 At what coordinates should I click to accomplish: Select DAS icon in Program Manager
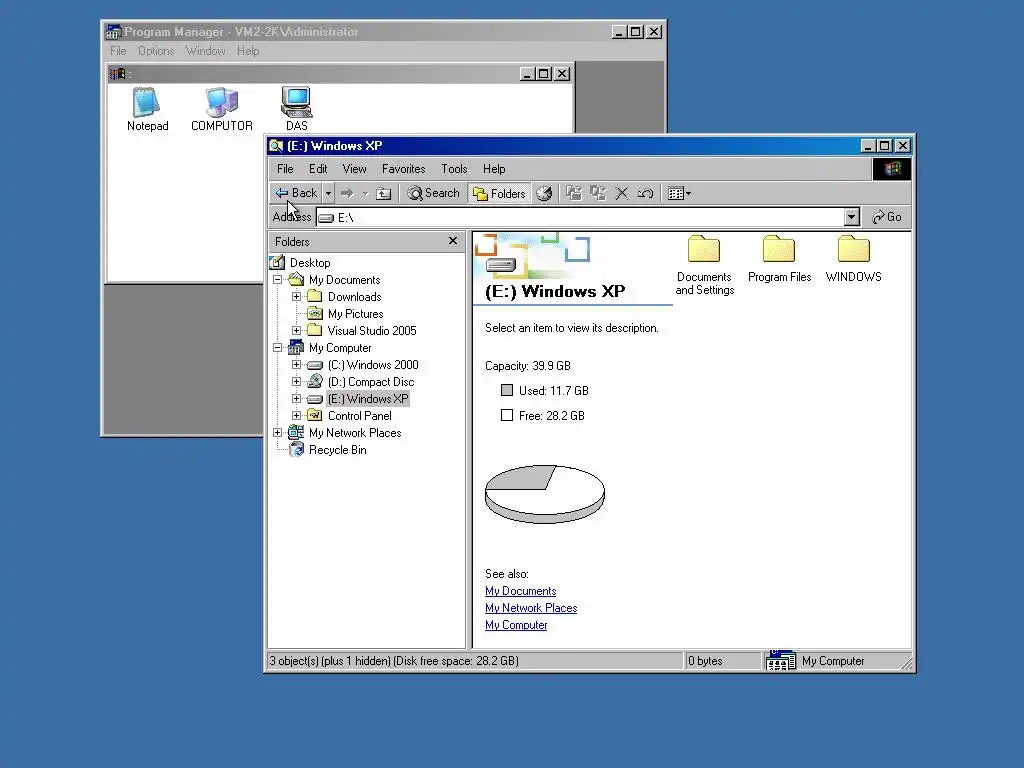click(296, 110)
